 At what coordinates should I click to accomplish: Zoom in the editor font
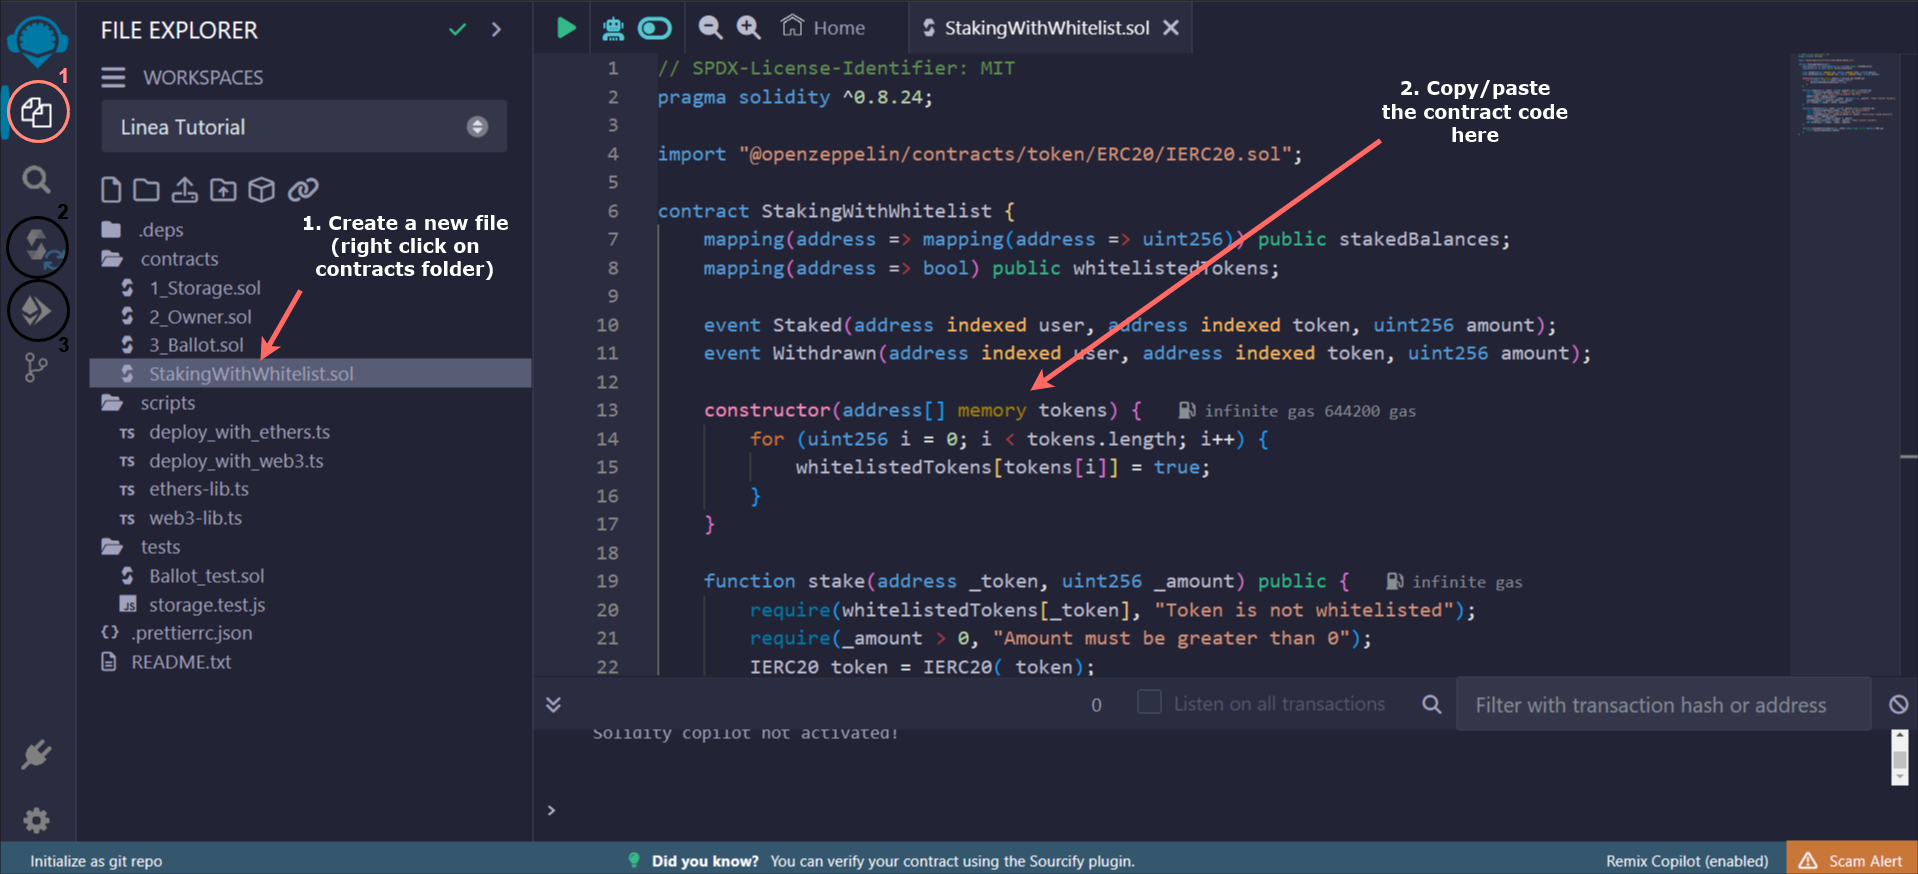pyautogui.click(x=748, y=28)
